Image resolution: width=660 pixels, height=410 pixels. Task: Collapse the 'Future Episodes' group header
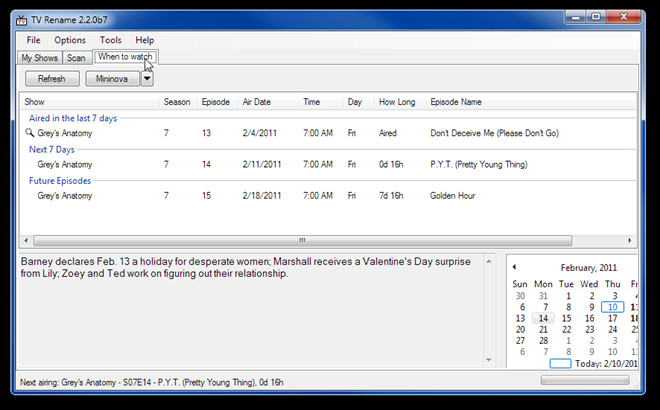(60, 181)
